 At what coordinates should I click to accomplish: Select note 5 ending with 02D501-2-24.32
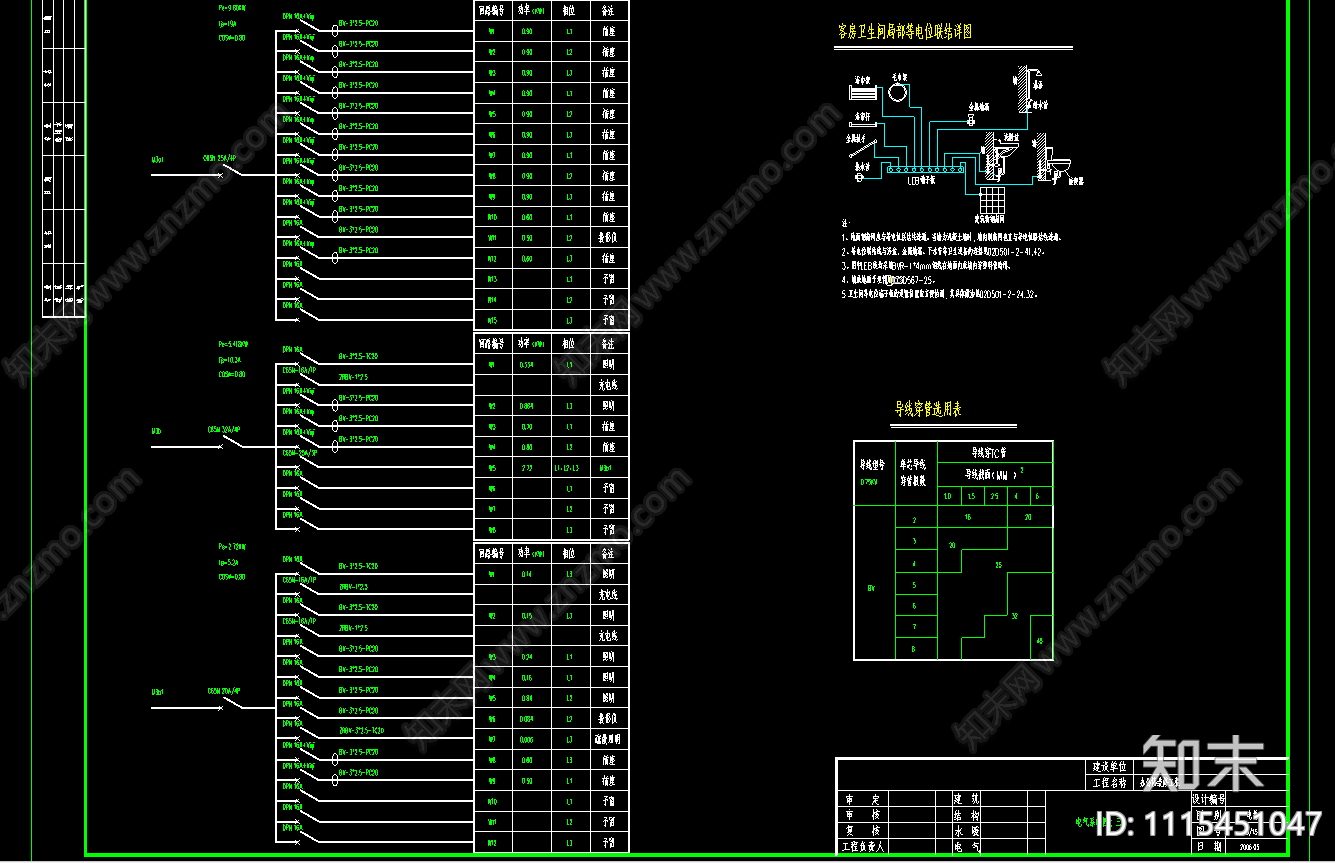pyautogui.click(x=940, y=295)
